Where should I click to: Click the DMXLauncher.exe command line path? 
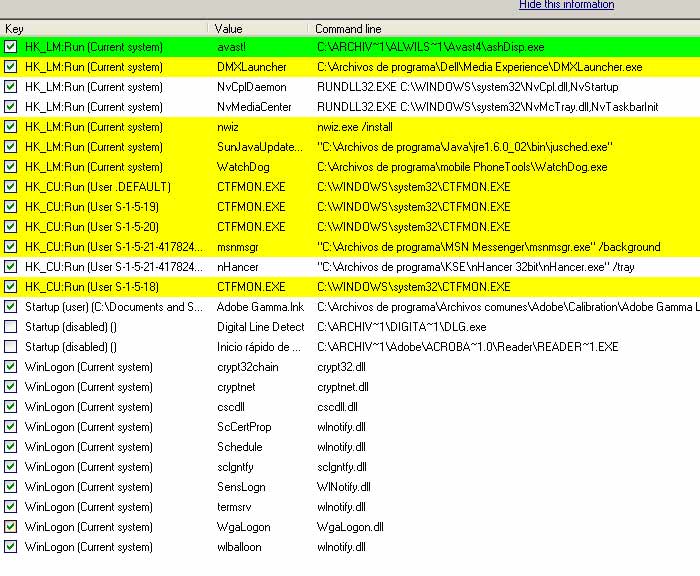[479, 67]
